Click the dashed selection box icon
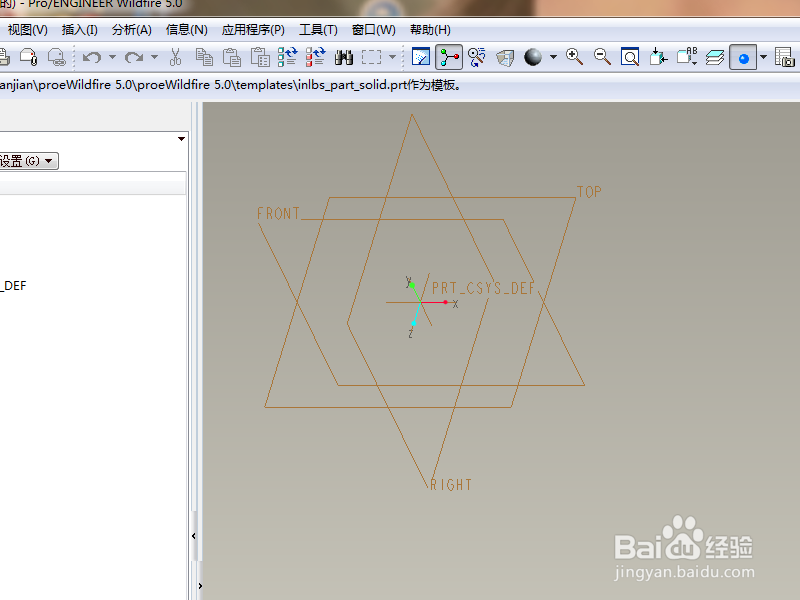 371,57
